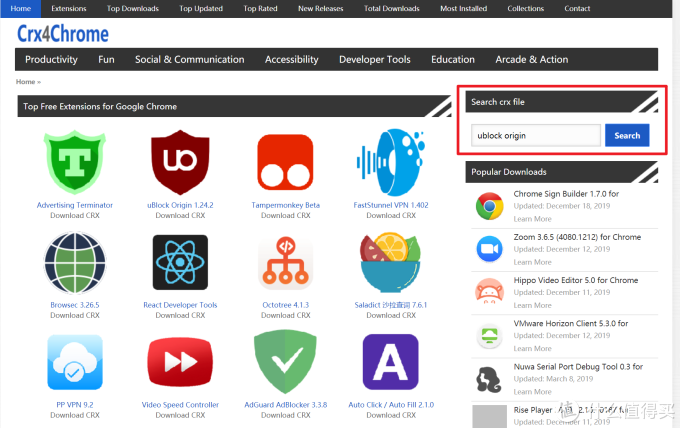
Task: Click Learn More under Chrome Sign Builder
Action: point(533,219)
